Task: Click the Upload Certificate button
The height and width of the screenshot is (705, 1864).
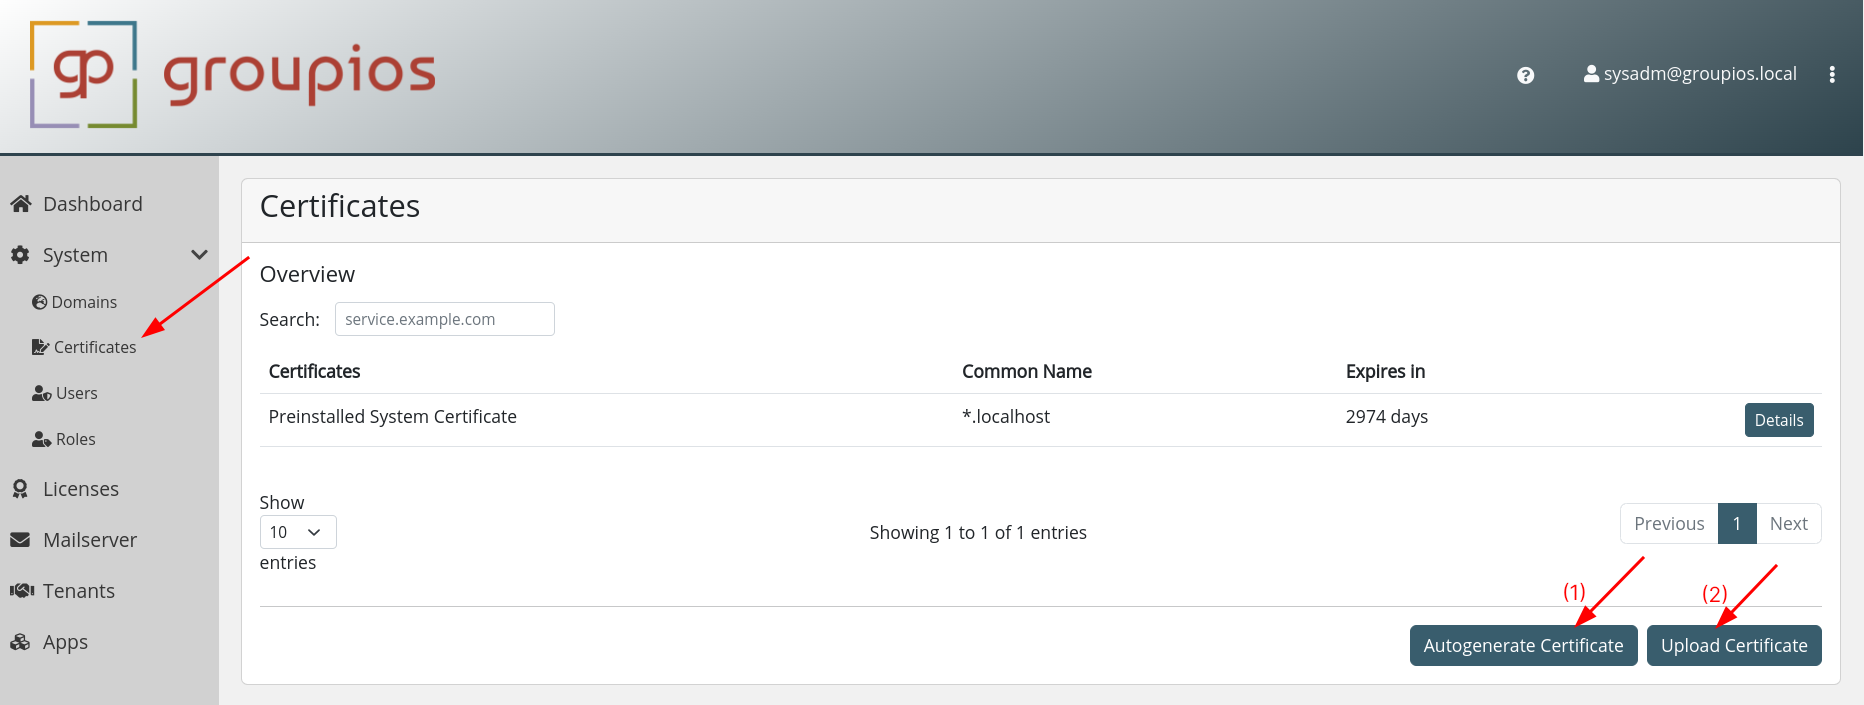Action: click(1734, 646)
